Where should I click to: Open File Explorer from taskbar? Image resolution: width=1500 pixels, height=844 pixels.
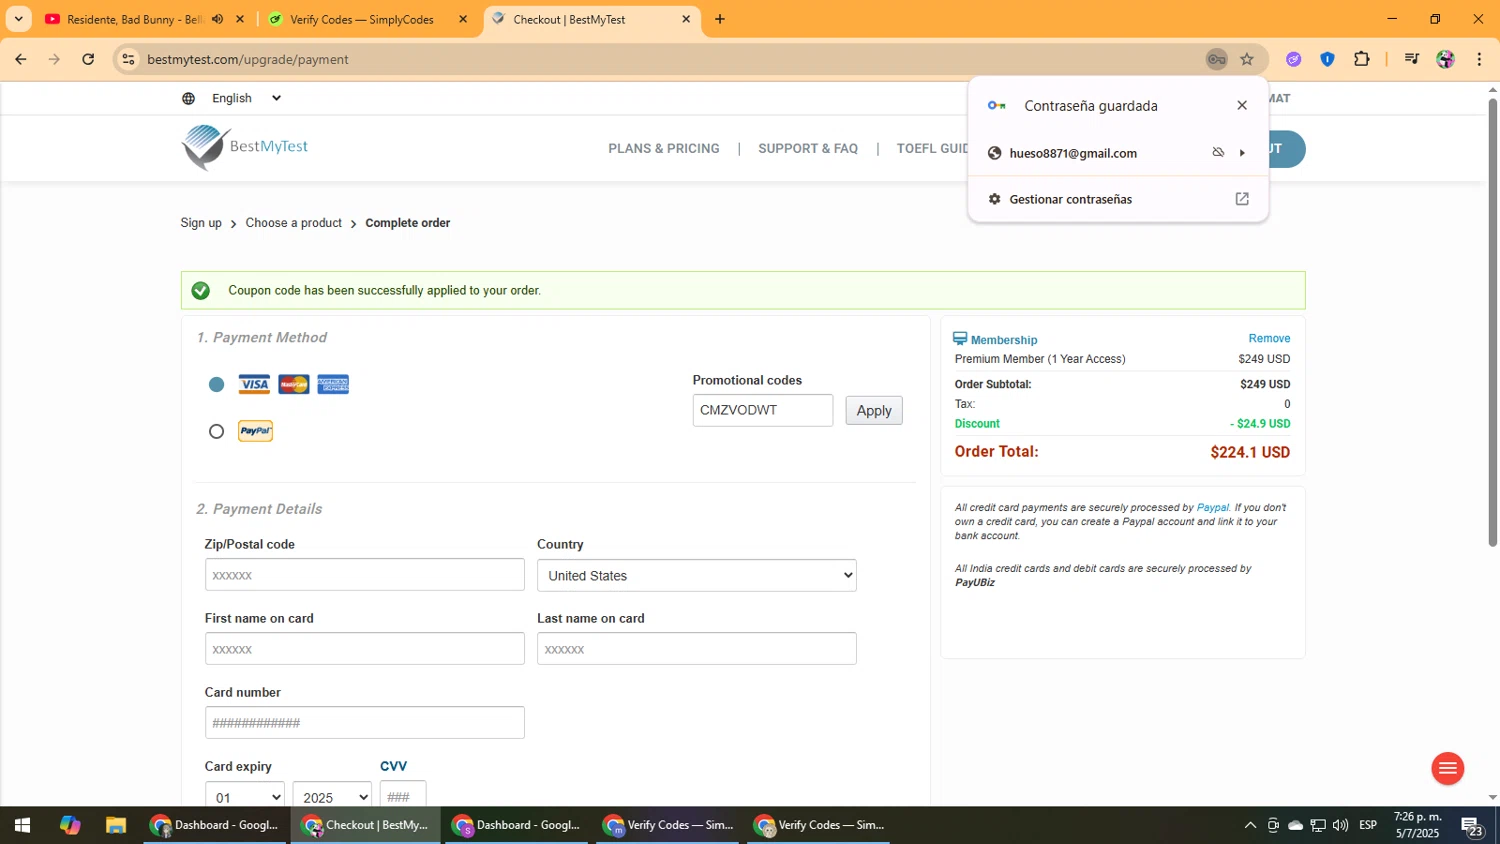coord(116,825)
